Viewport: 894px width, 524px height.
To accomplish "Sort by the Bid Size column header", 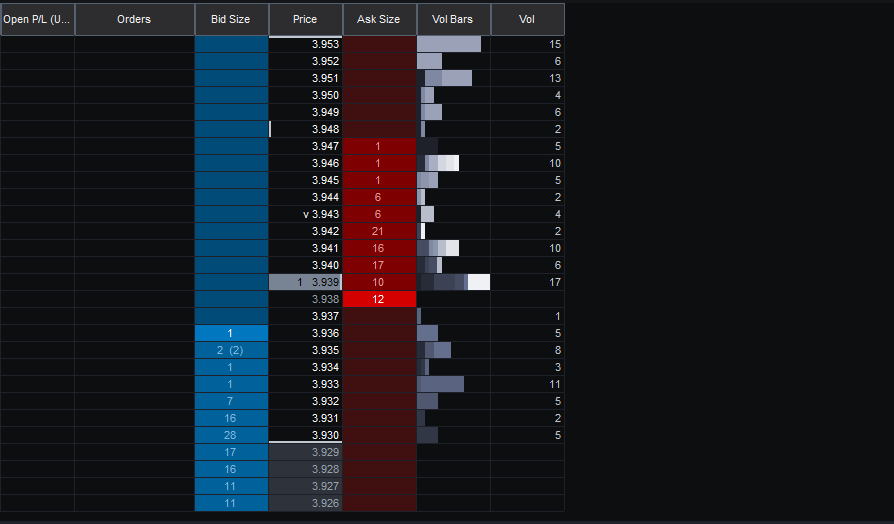I will point(231,19).
